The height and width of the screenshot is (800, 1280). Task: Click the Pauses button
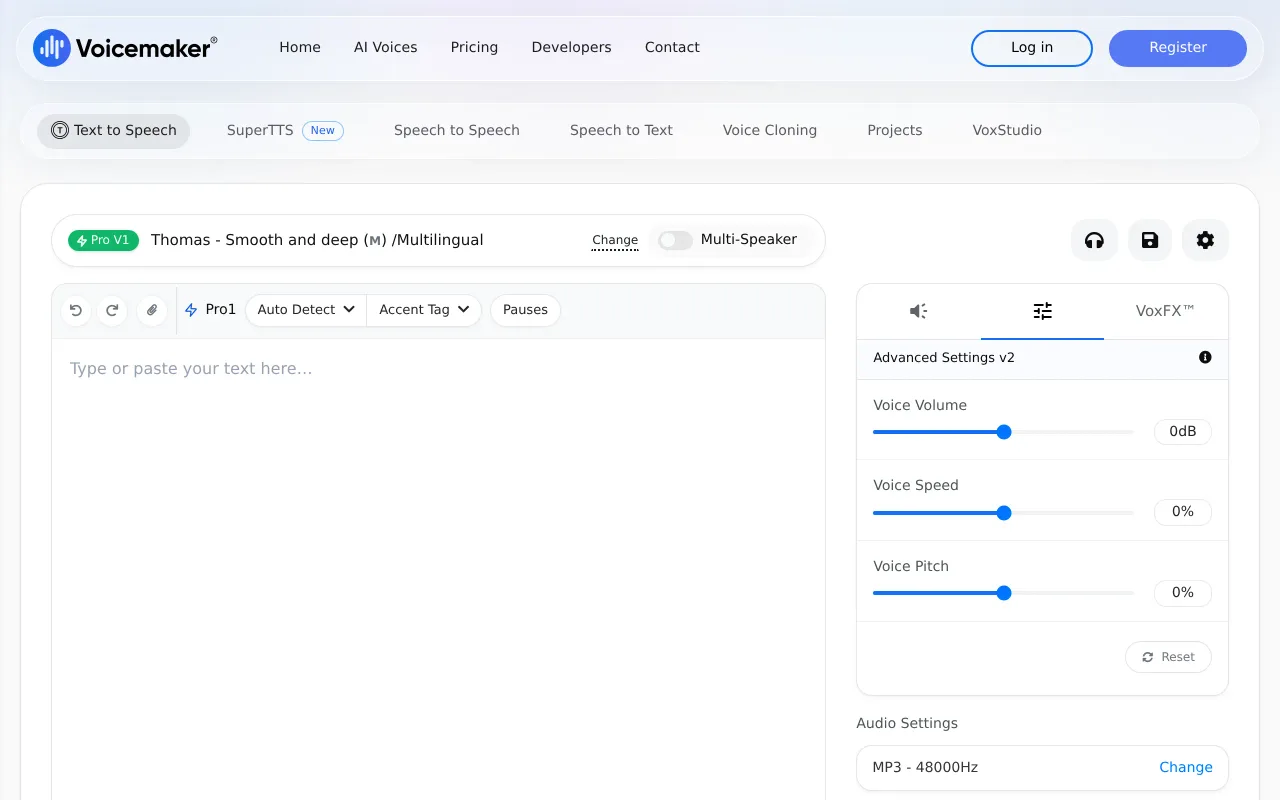pos(525,310)
